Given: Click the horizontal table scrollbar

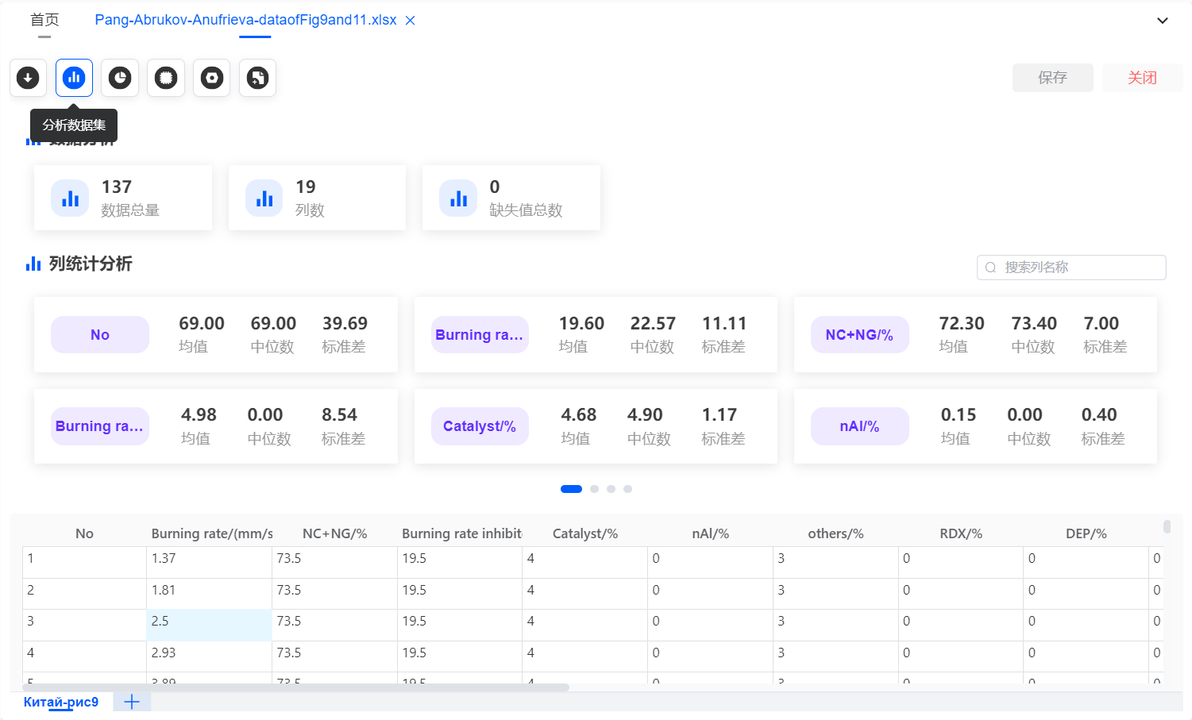Looking at the screenshot, I should (296, 687).
